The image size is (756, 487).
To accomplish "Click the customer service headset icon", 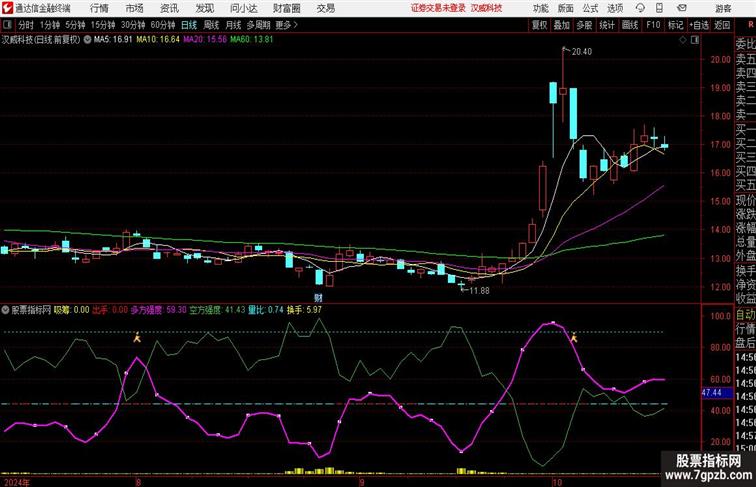I will click(x=640, y=8).
